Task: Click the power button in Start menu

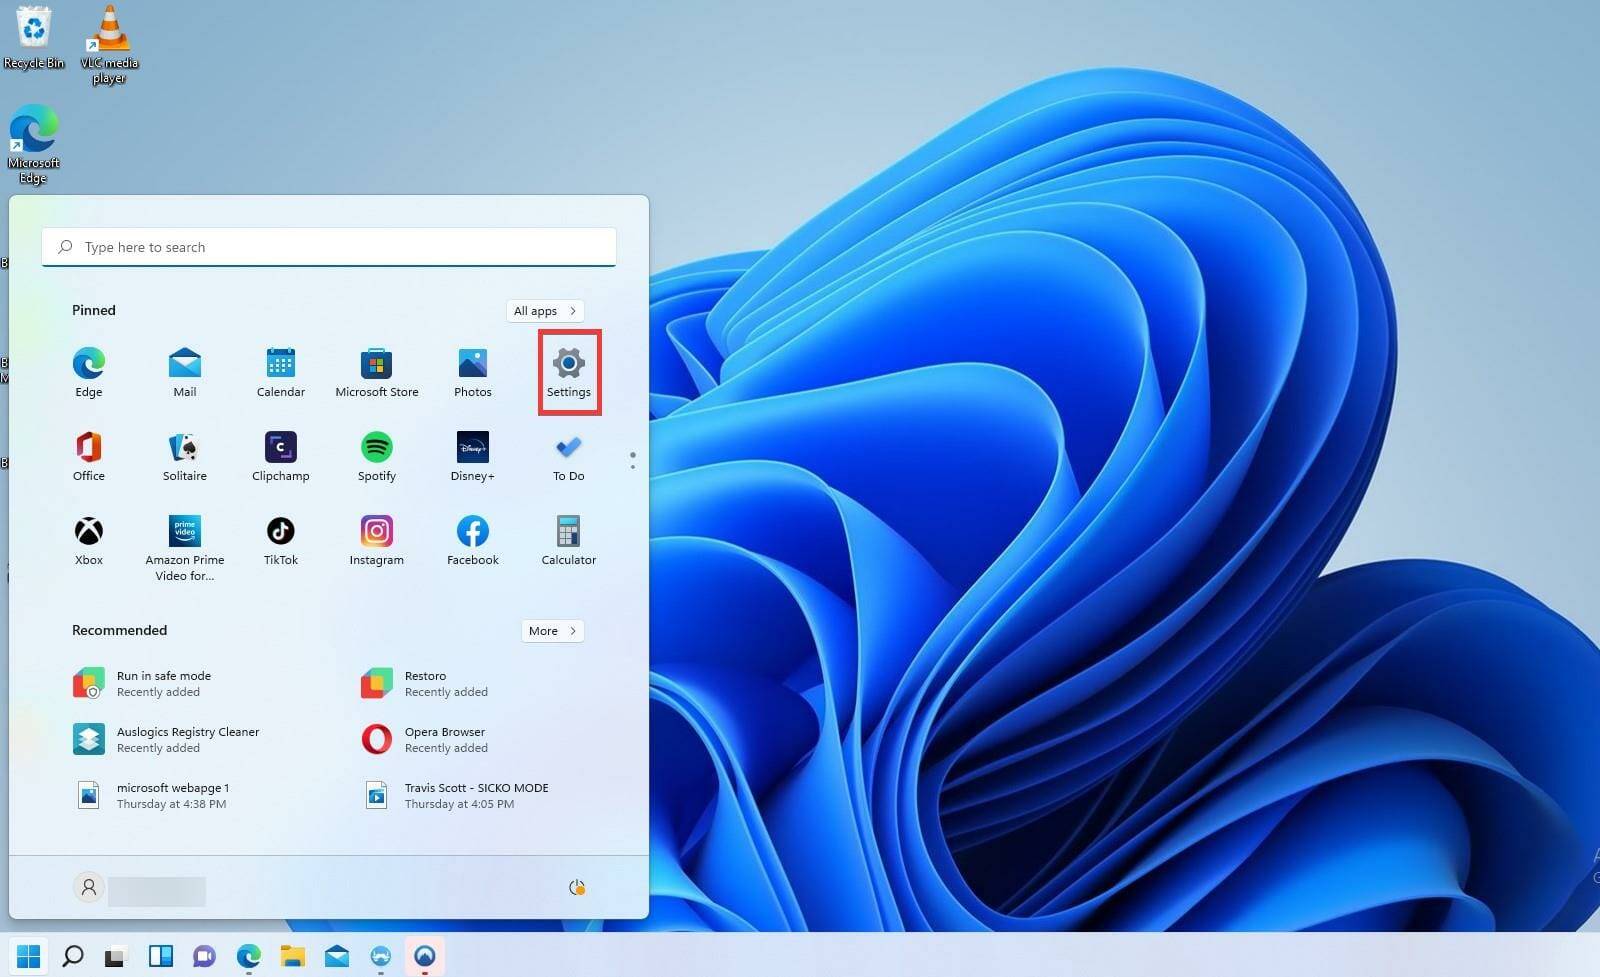Action: pyautogui.click(x=578, y=887)
